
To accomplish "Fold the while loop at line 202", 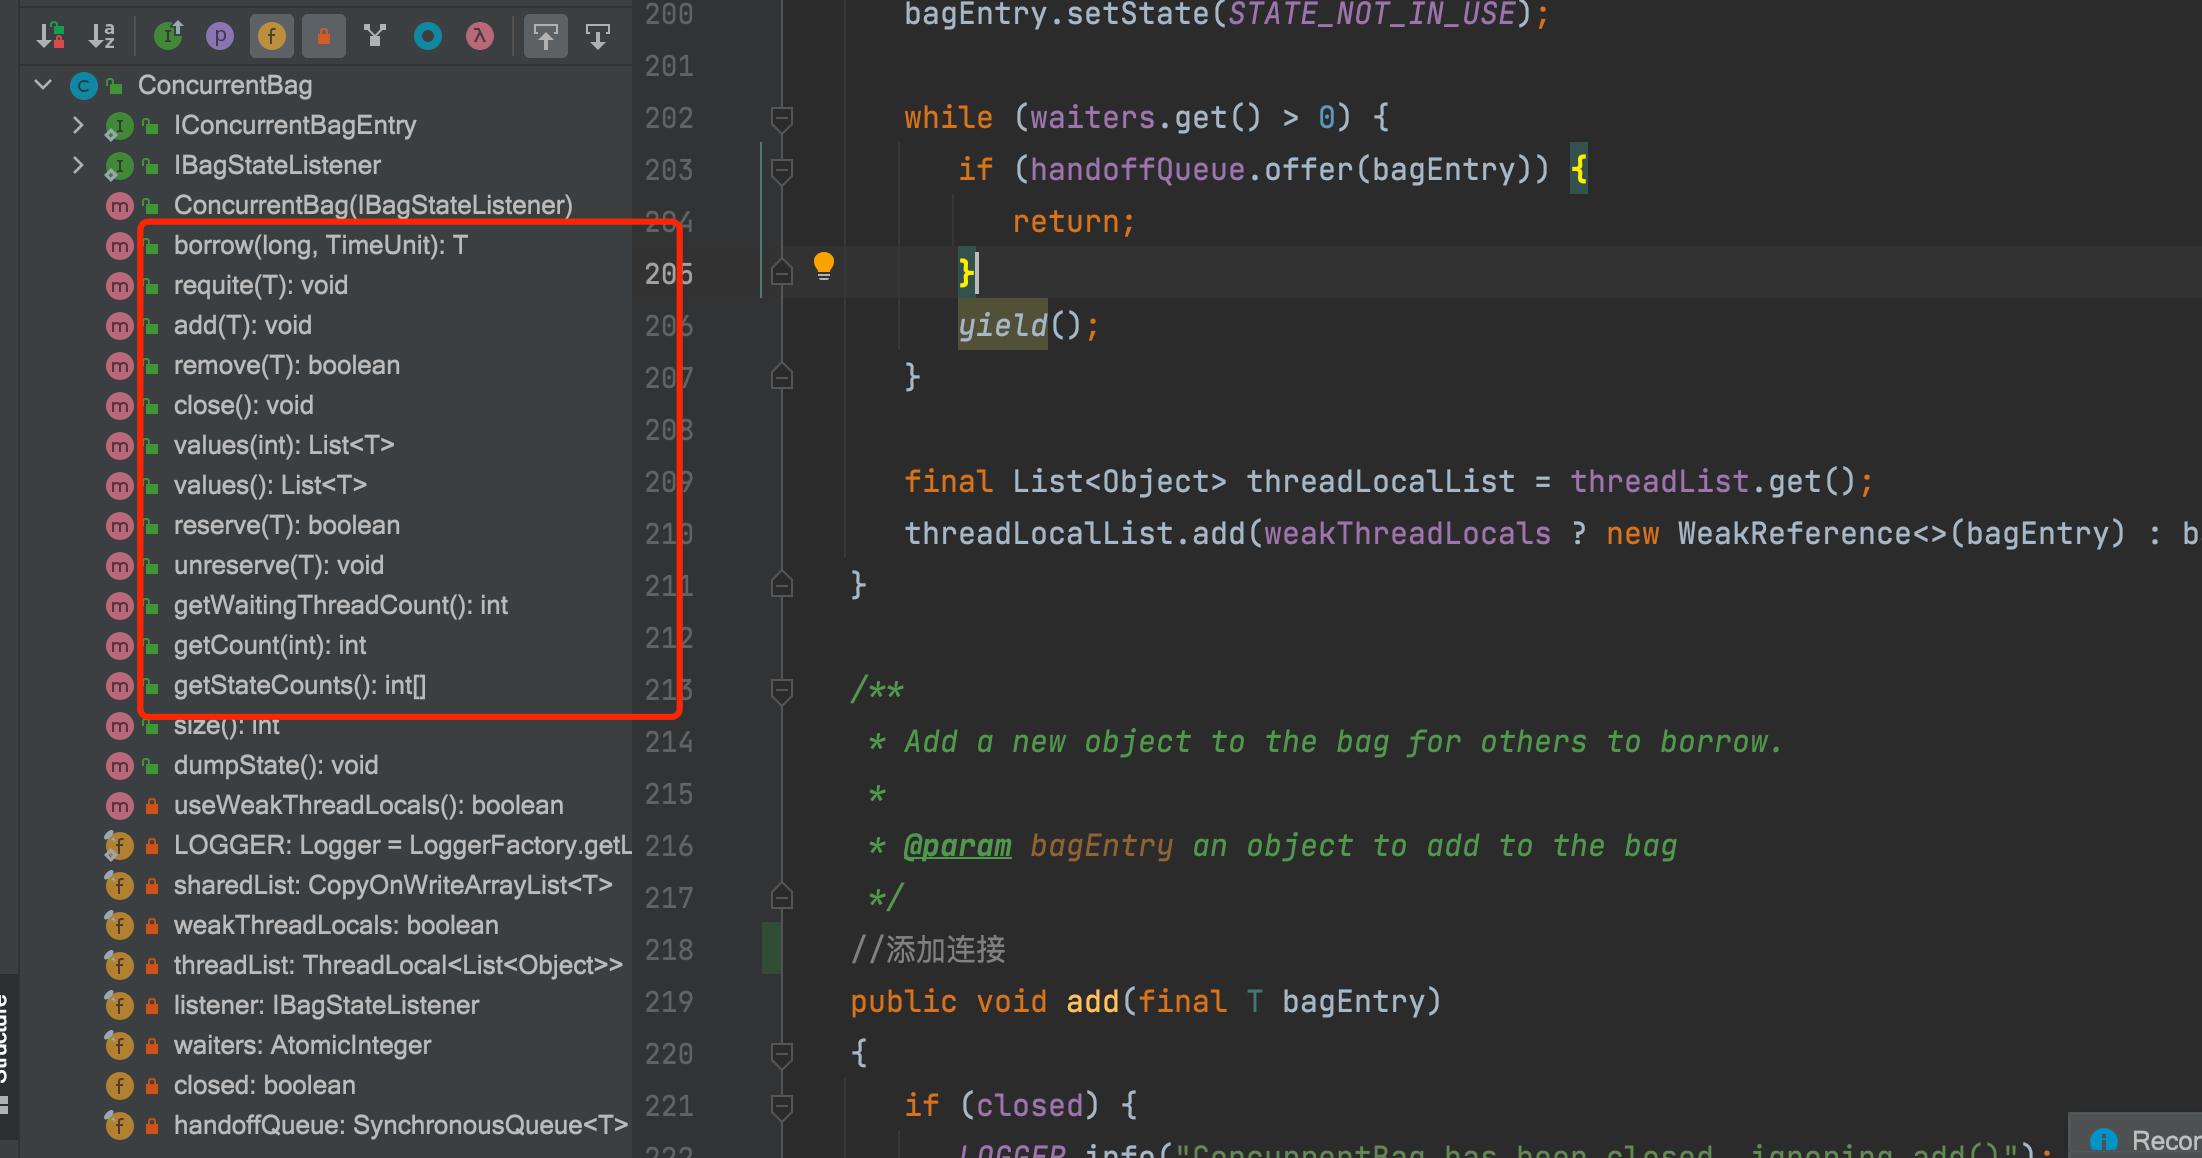I will [782, 119].
